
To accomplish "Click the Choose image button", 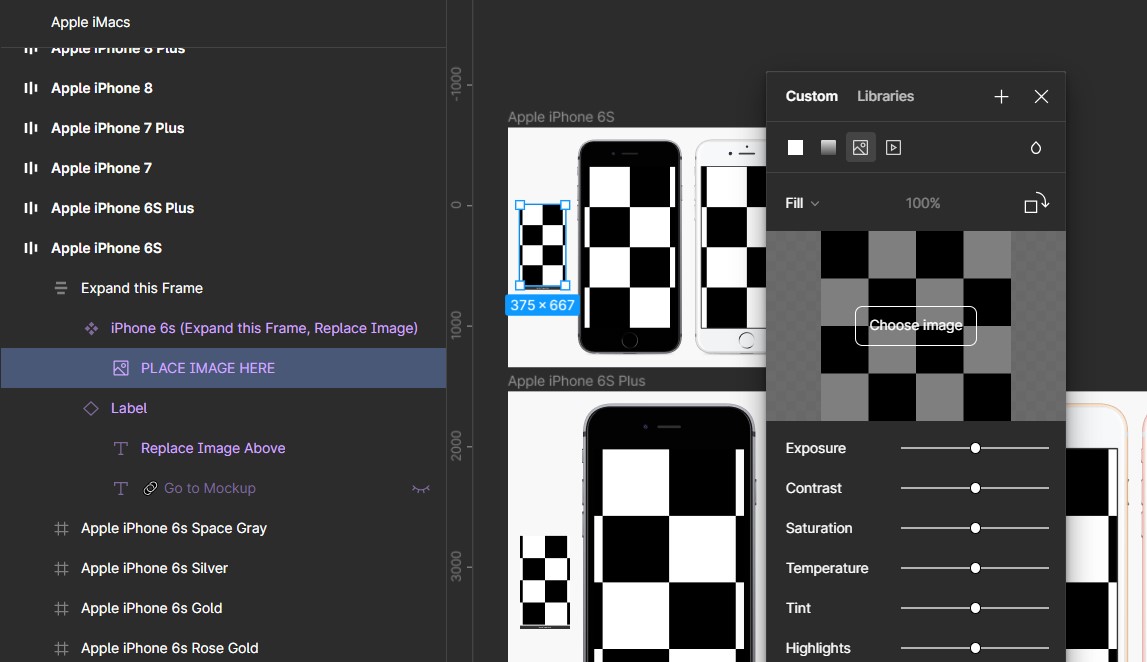I will click(x=915, y=326).
